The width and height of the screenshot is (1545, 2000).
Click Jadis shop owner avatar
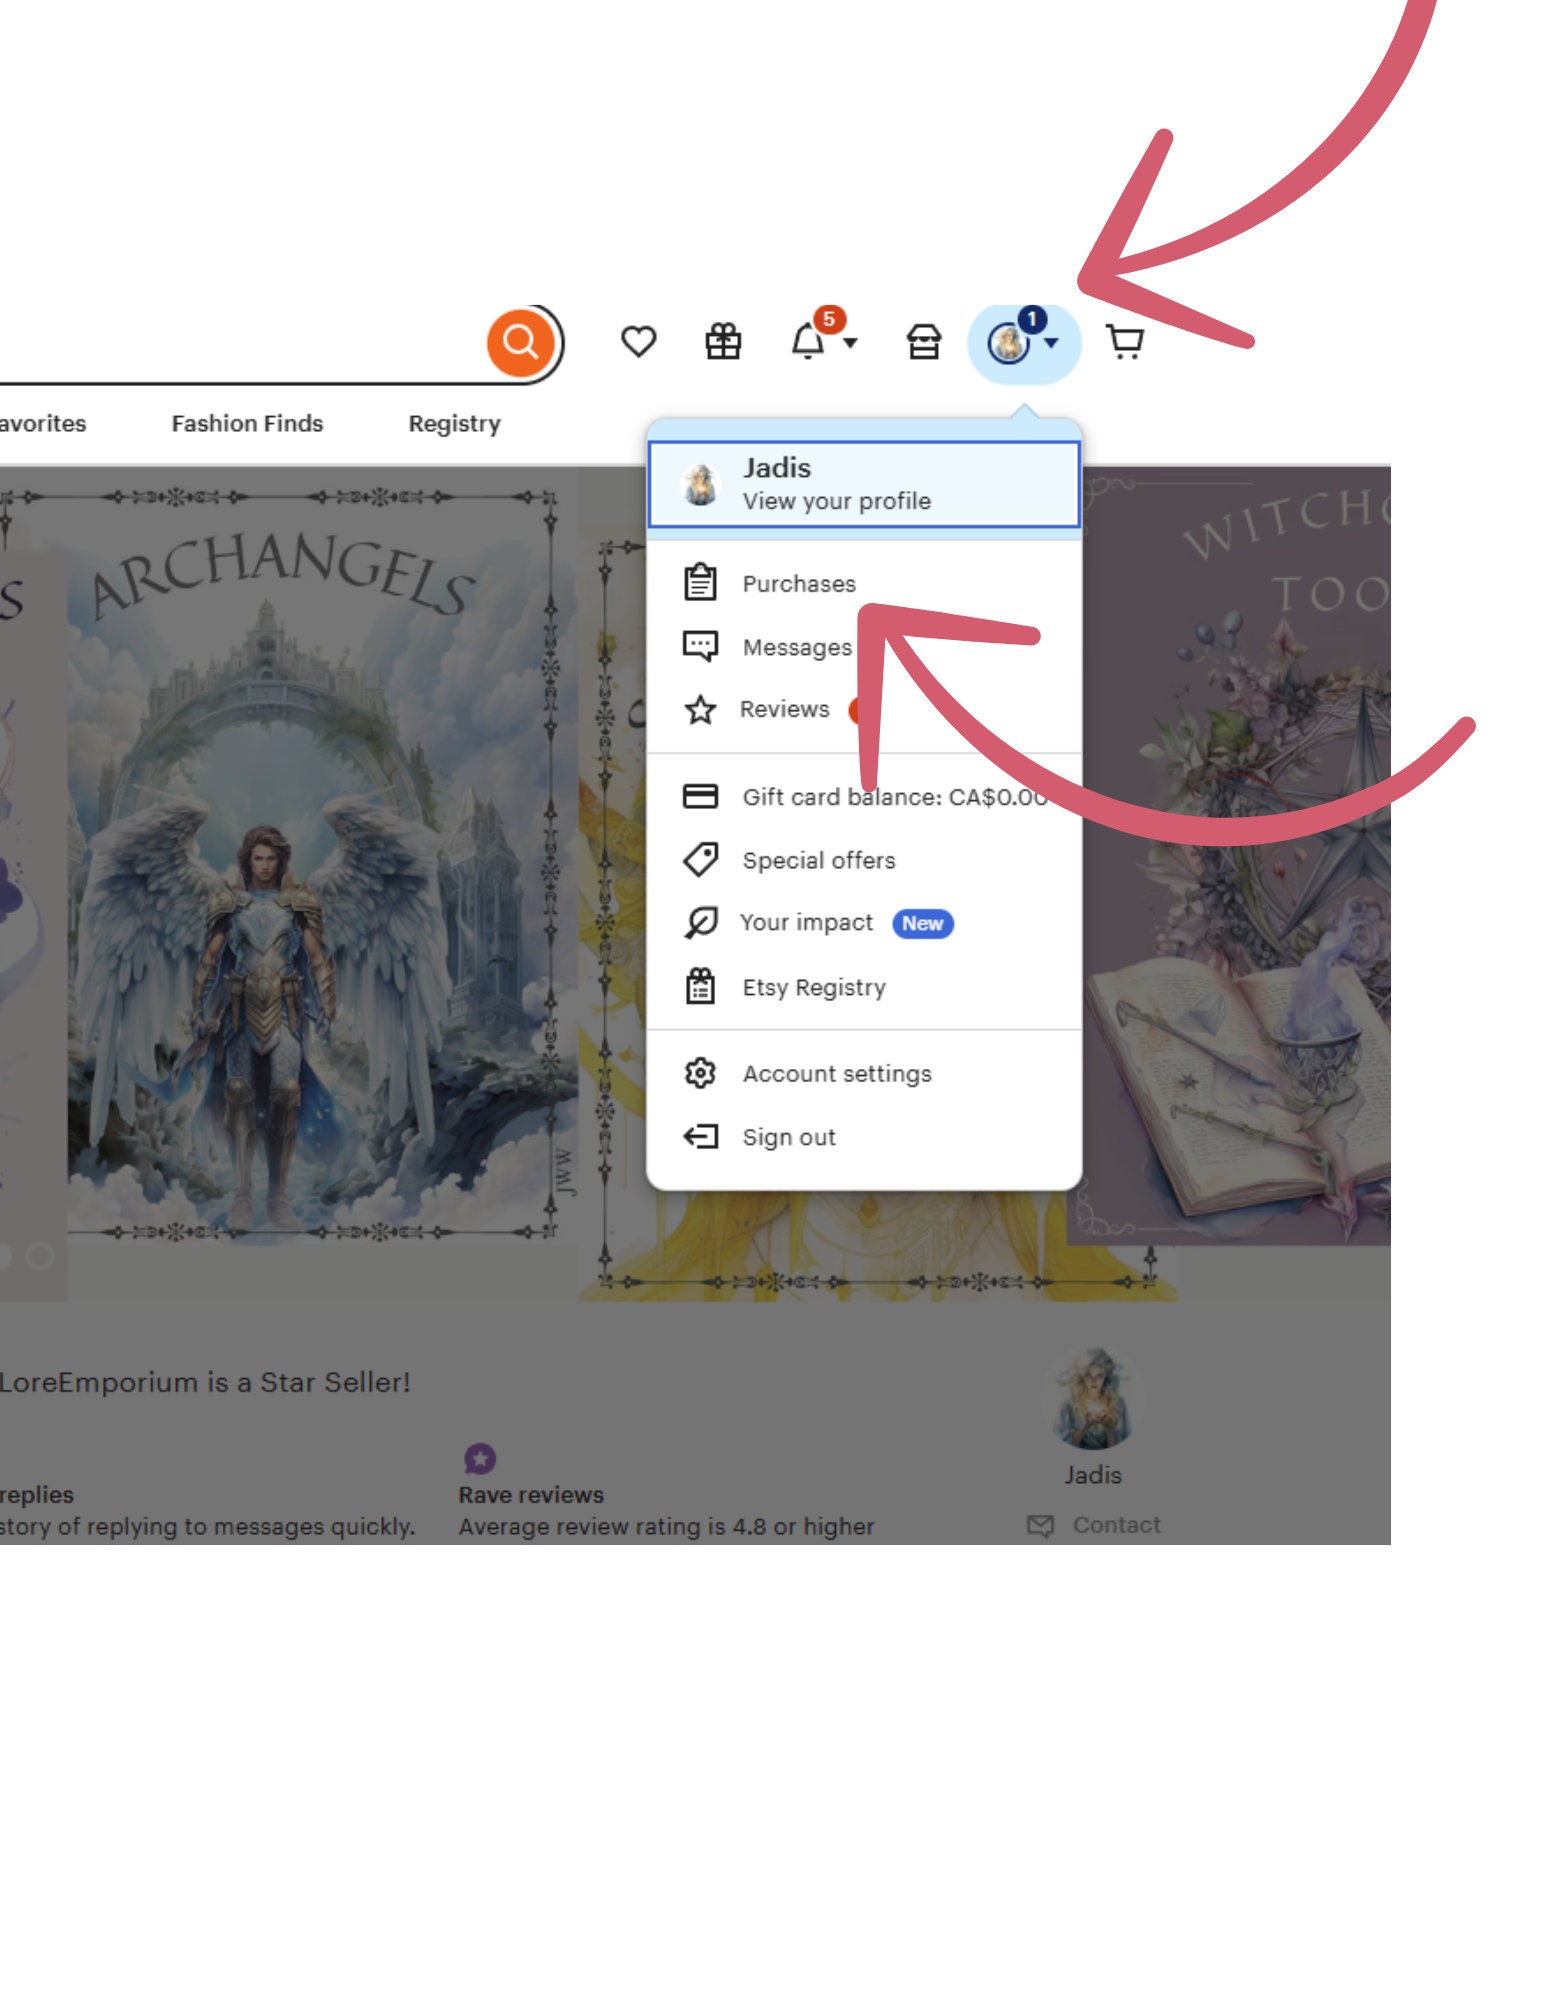pyautogui.click(x=1094, y=1397)
